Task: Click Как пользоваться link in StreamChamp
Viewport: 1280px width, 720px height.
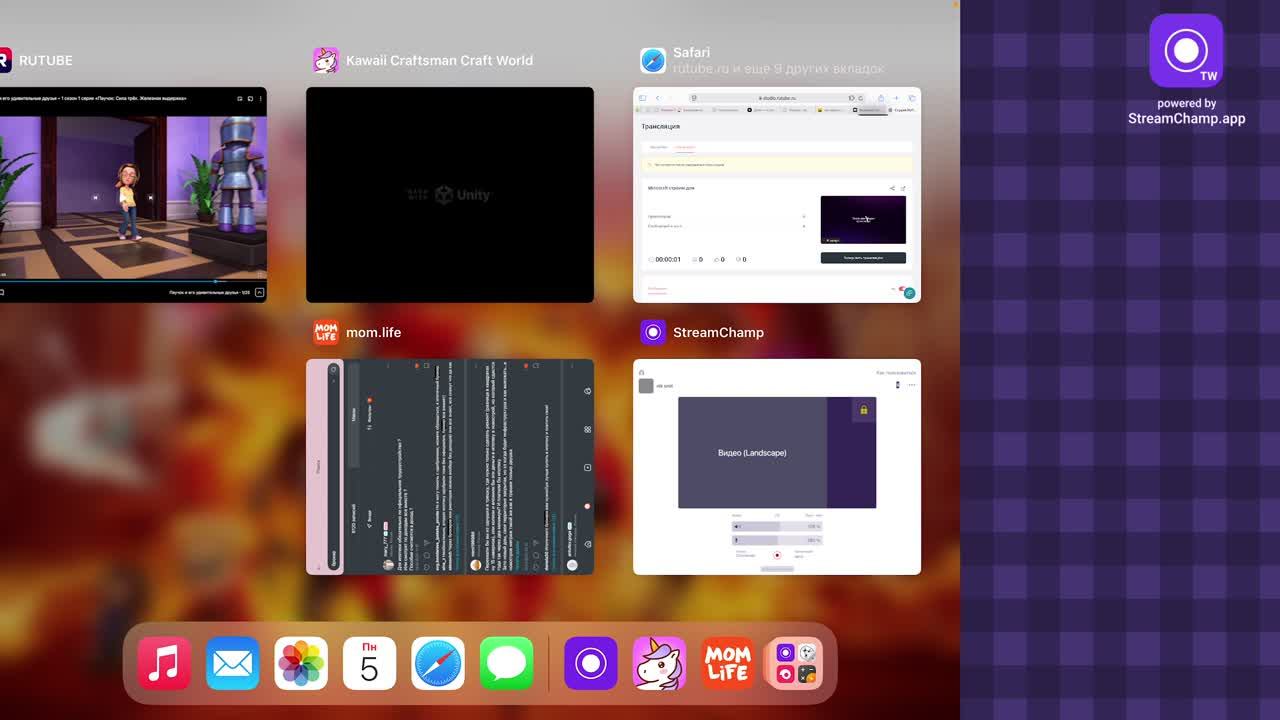Action: tap(896, 372)
